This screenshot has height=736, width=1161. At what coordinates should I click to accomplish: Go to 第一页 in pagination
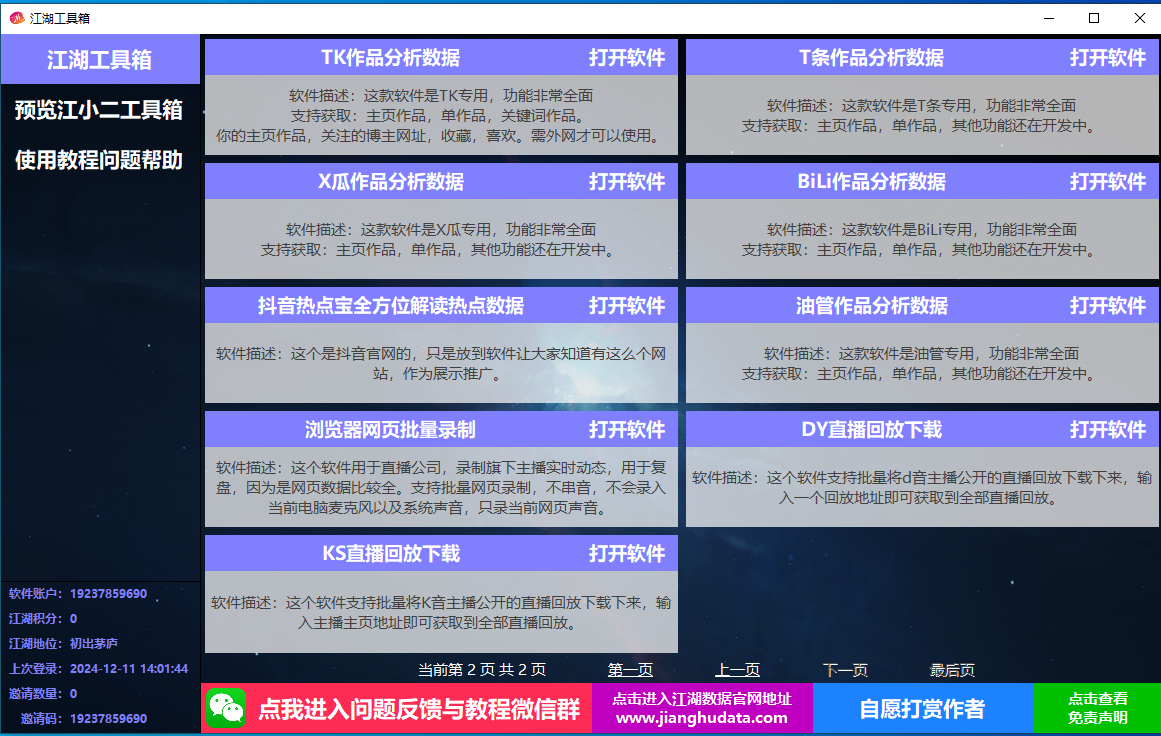pyautogui.click(x=630, y=670)
